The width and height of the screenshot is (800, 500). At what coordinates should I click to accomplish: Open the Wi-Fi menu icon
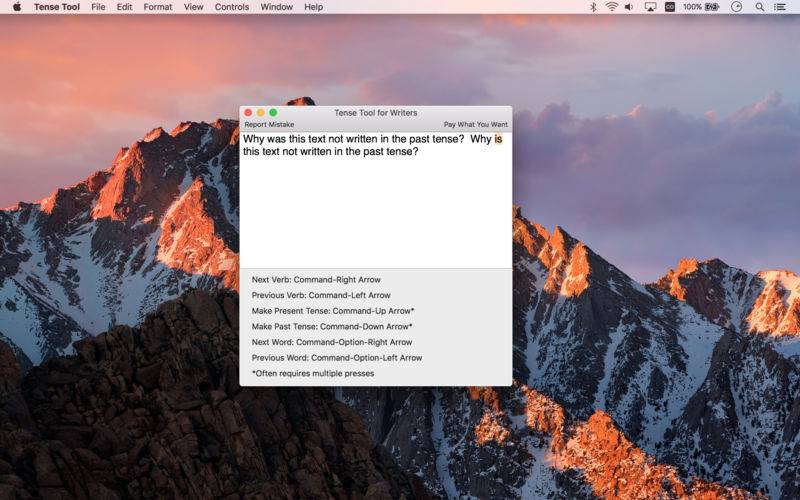point(611,7)
